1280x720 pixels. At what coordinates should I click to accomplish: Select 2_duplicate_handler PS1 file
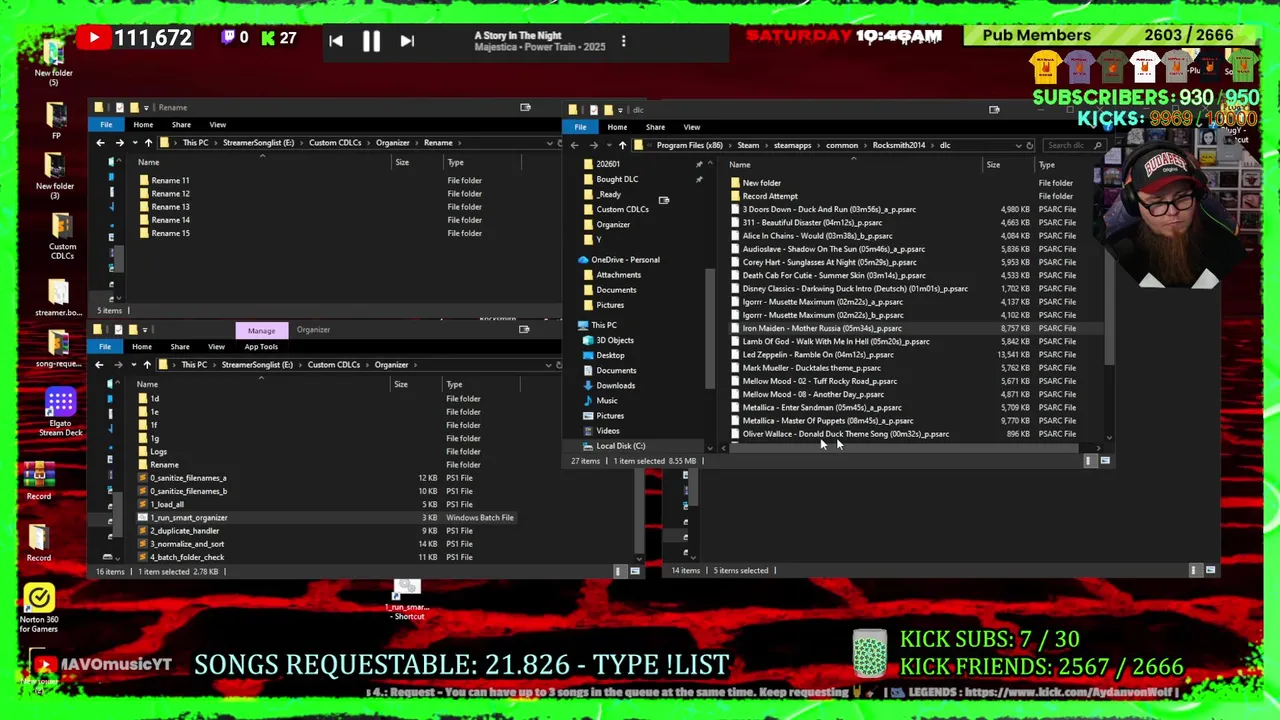(x=184, y=531)
